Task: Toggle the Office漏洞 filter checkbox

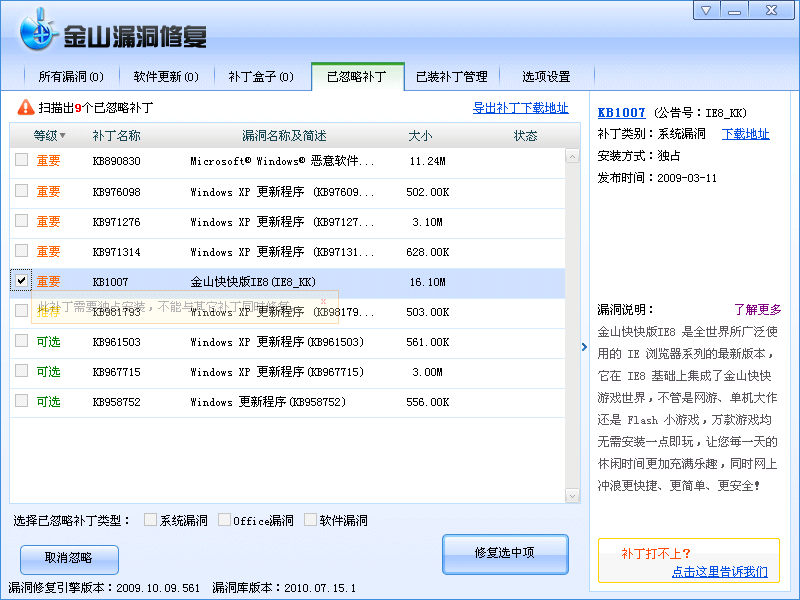Action: 224,519
